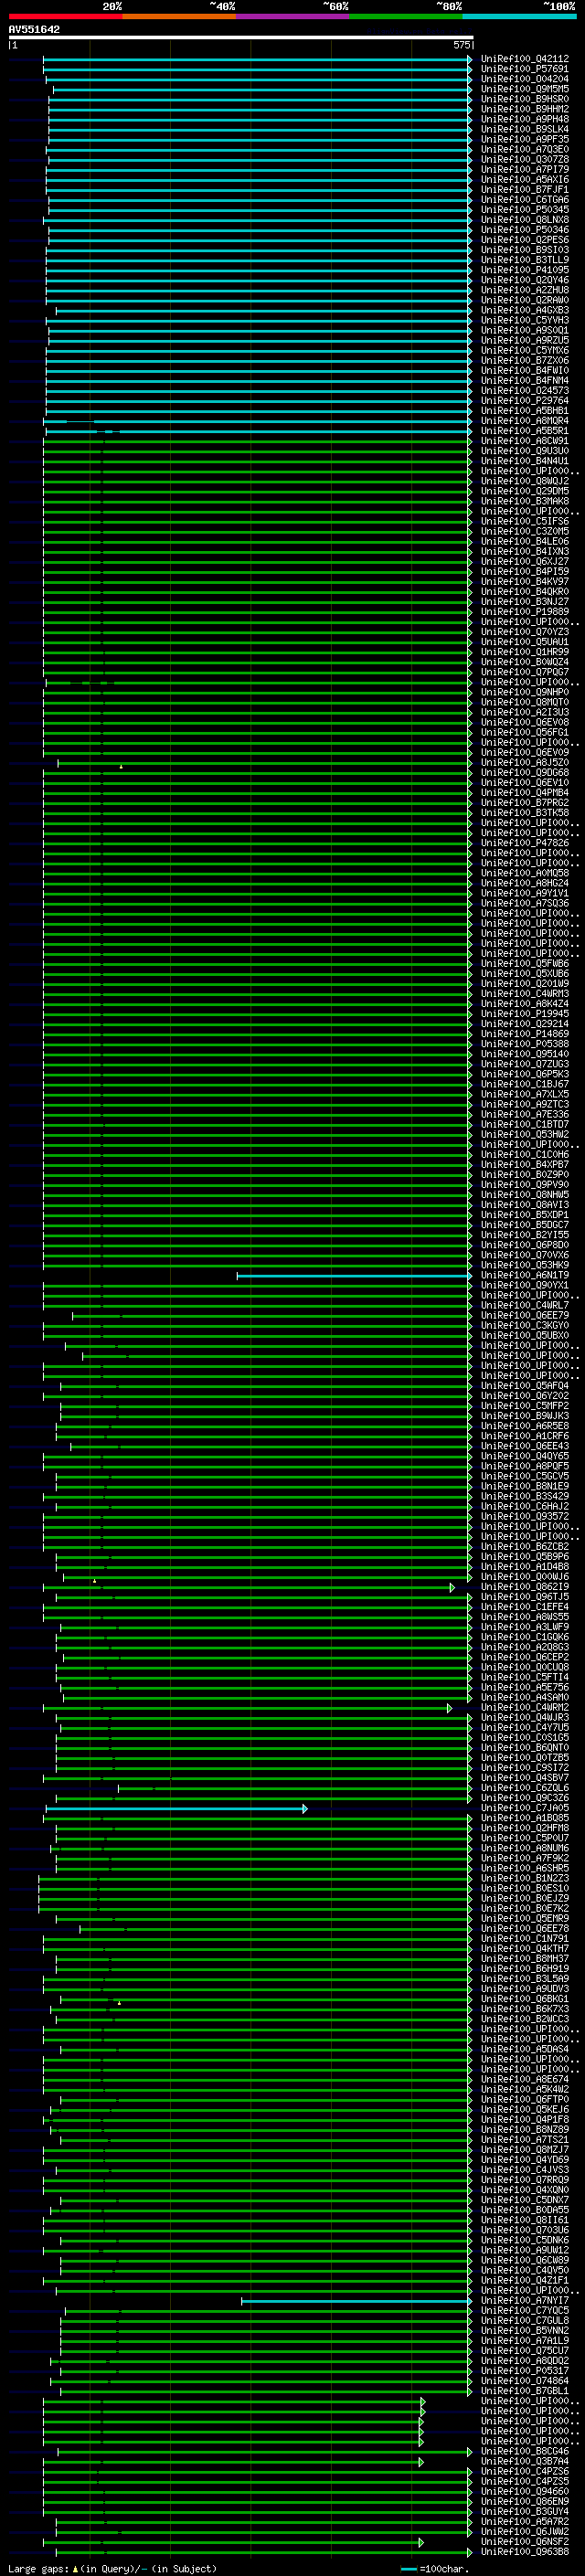The height and width of the screenshot is (2576, 585).
Task: Click the short cyan alignment bar for A6N1T9
Action: click(354, 1276)
